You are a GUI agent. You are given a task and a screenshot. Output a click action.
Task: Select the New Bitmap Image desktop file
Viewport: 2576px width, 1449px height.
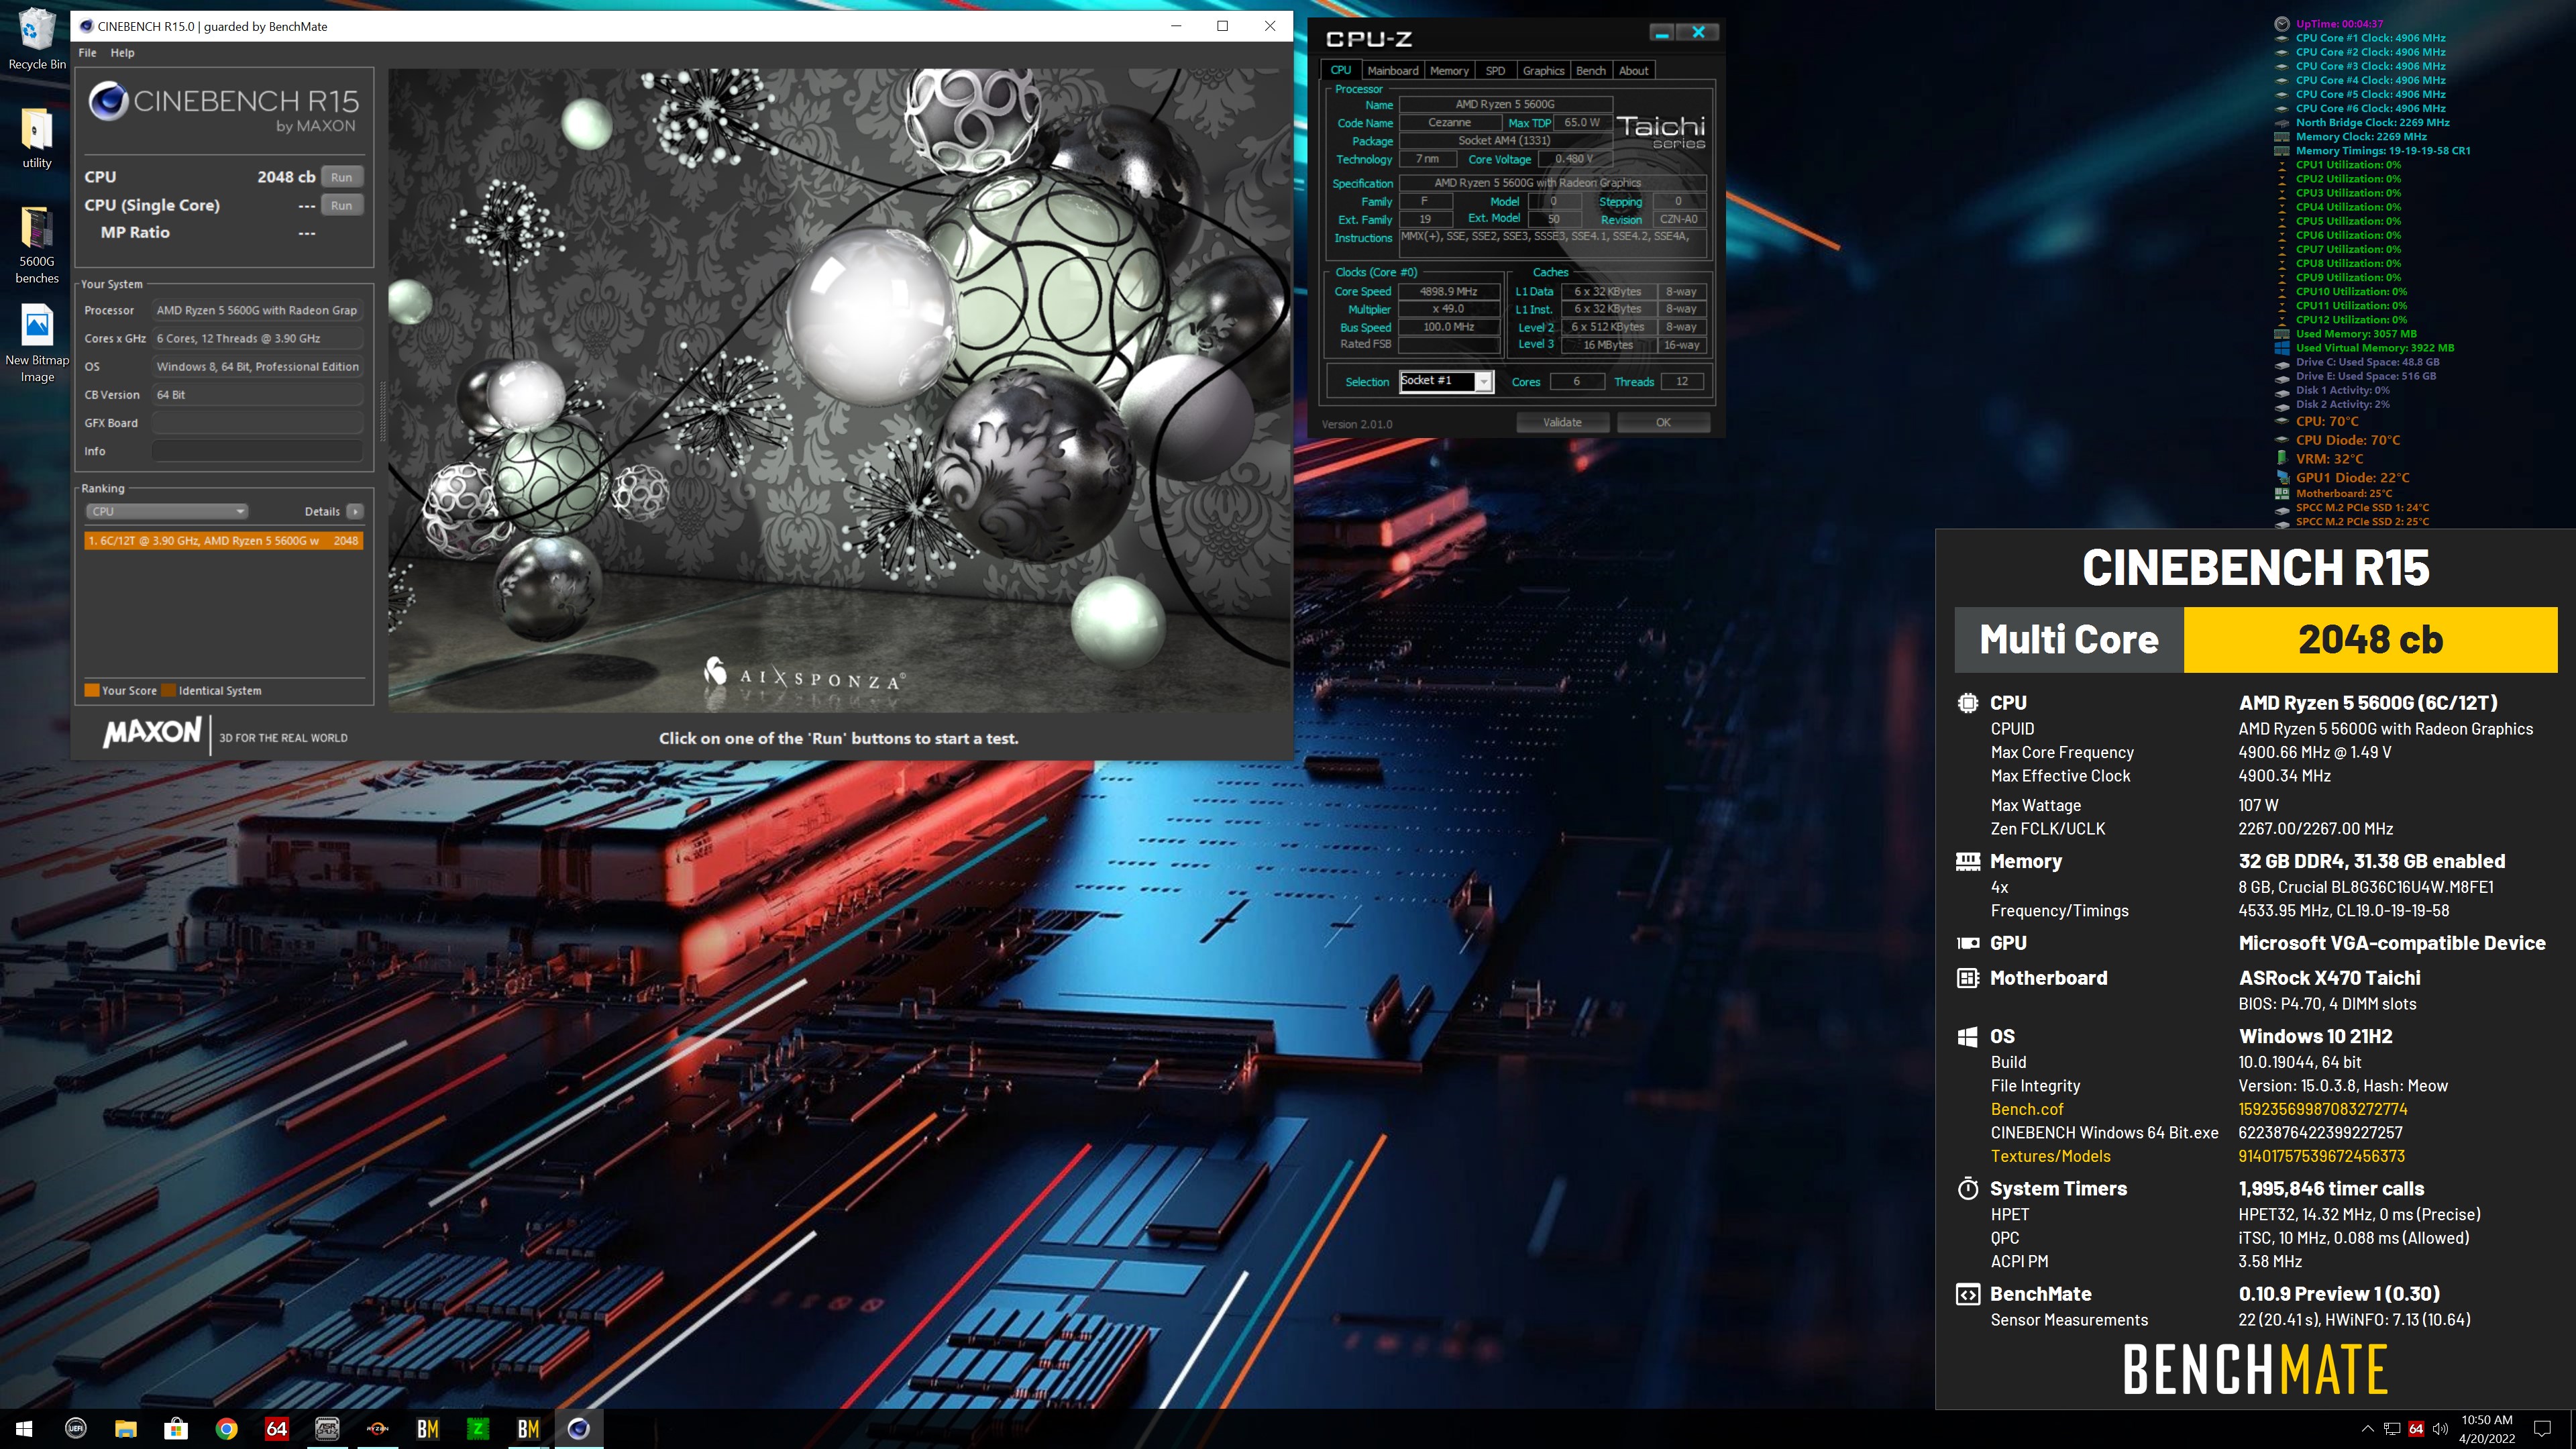pyautogui.click(x=37, y=343)
